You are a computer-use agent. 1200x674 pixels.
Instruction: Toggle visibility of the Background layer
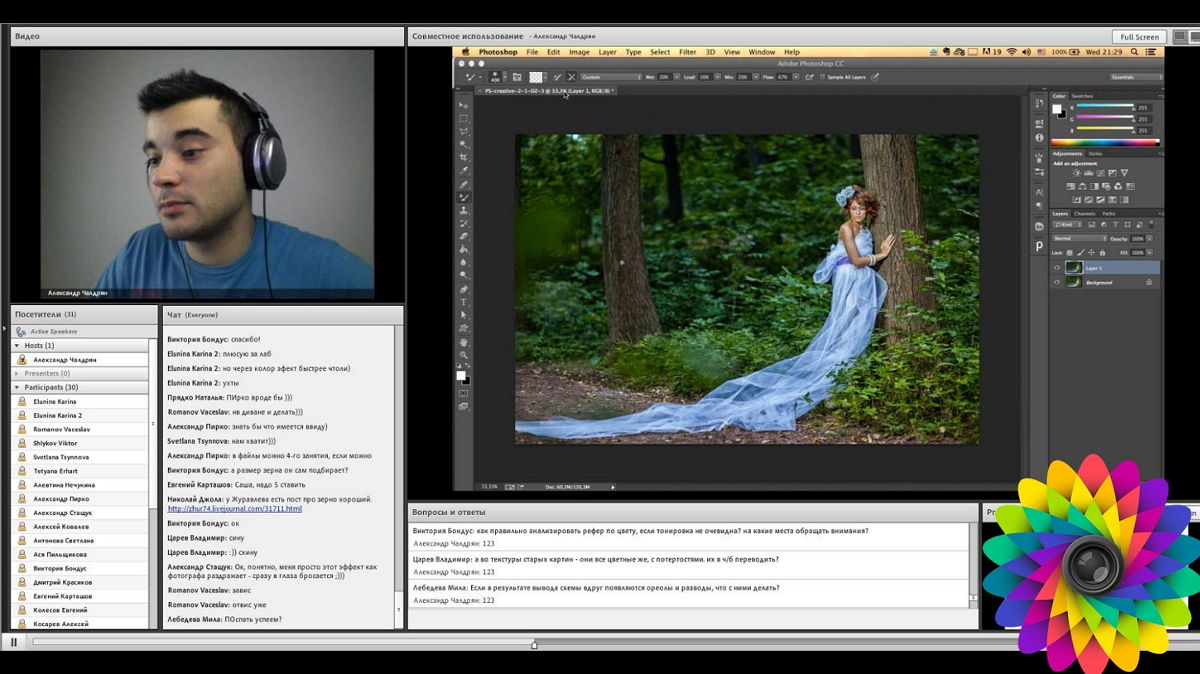click(1057, 283)
